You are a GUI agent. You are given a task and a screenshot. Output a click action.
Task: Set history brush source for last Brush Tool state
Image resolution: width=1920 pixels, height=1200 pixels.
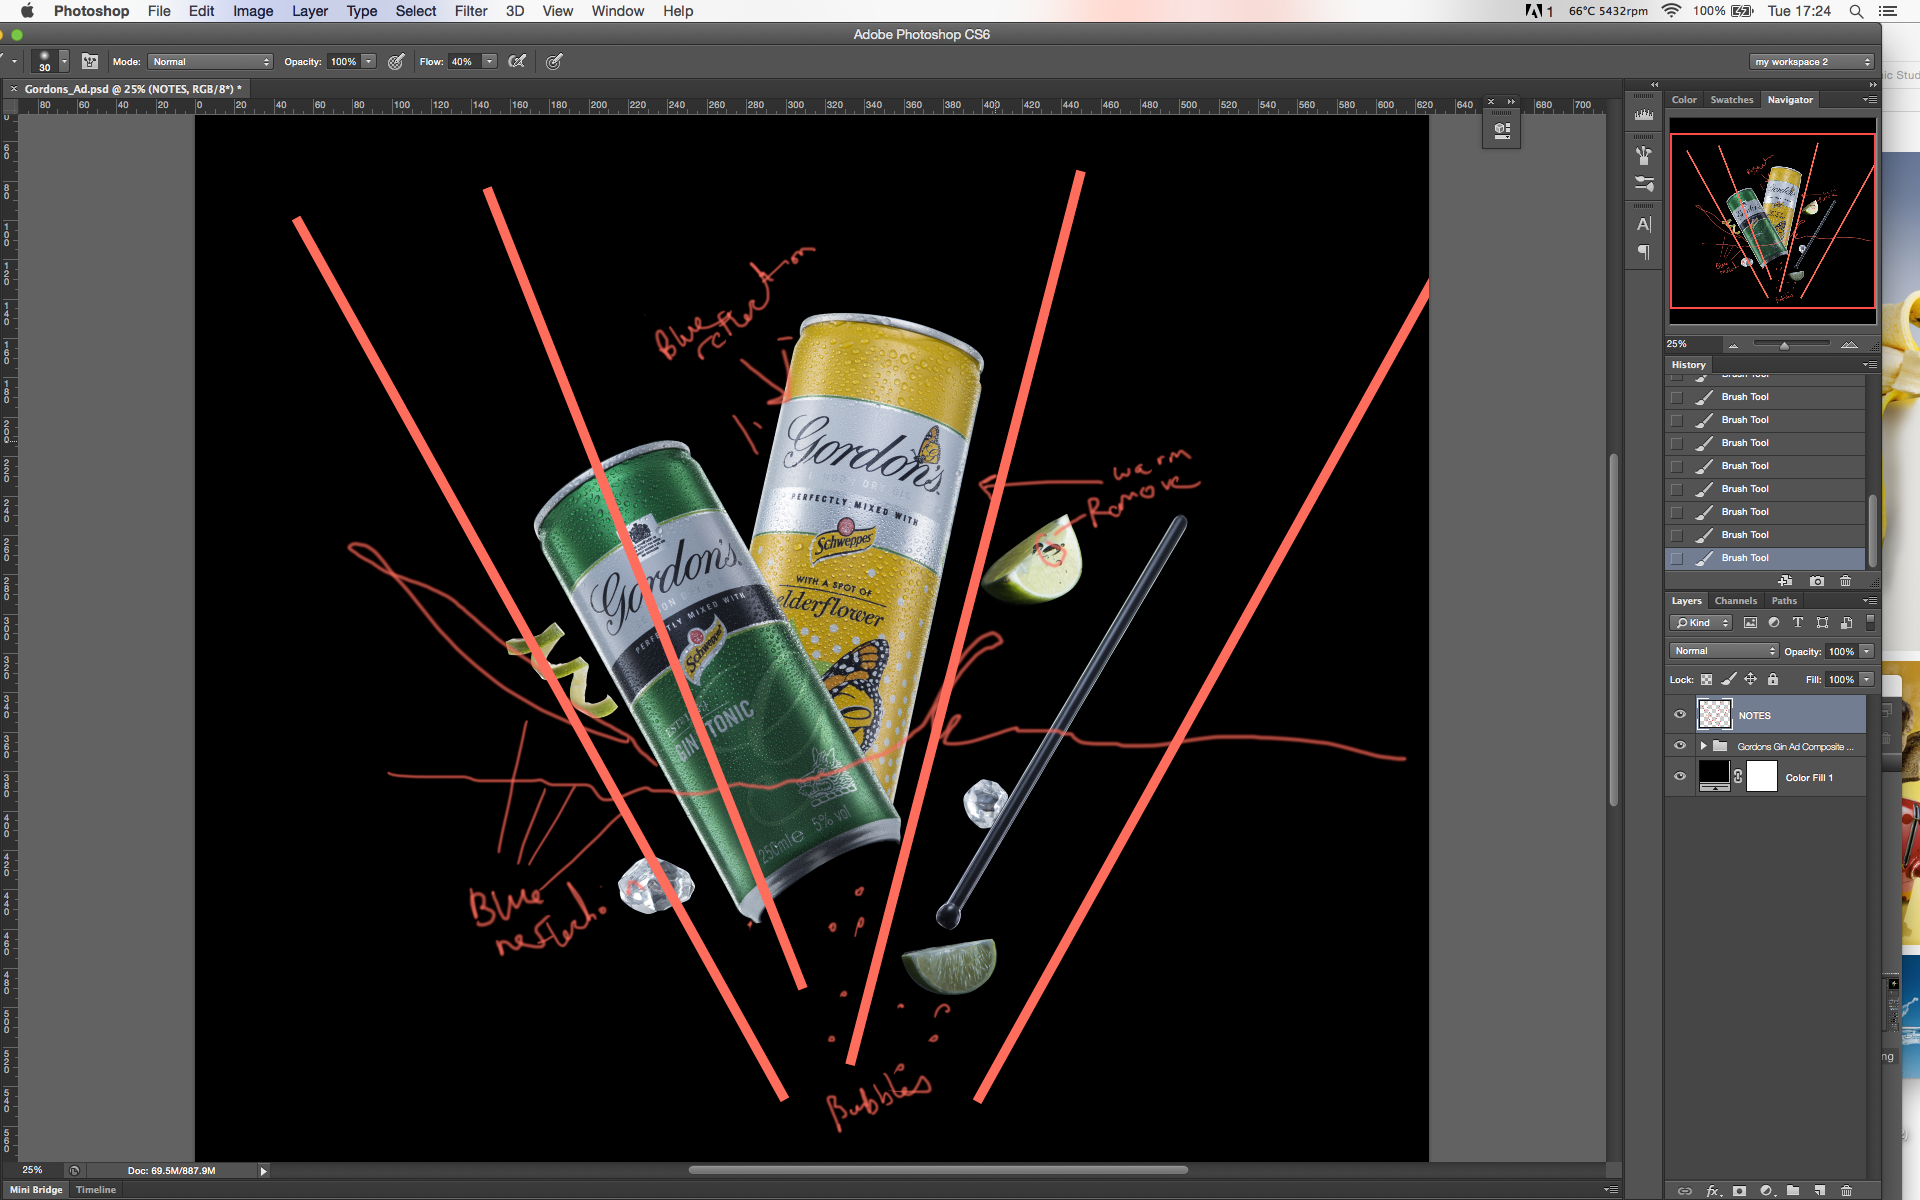coord(1677,558)
